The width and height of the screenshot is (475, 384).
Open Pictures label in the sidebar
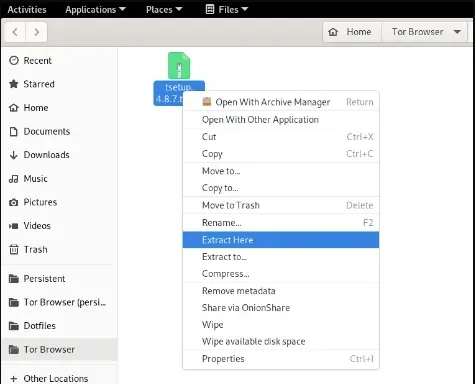click(40, 202)
